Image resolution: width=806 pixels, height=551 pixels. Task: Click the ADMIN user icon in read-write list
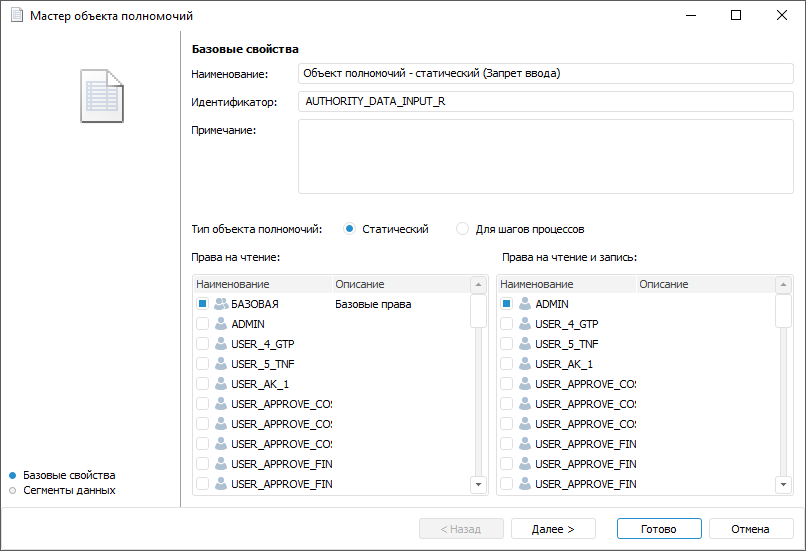click(524, 304)
